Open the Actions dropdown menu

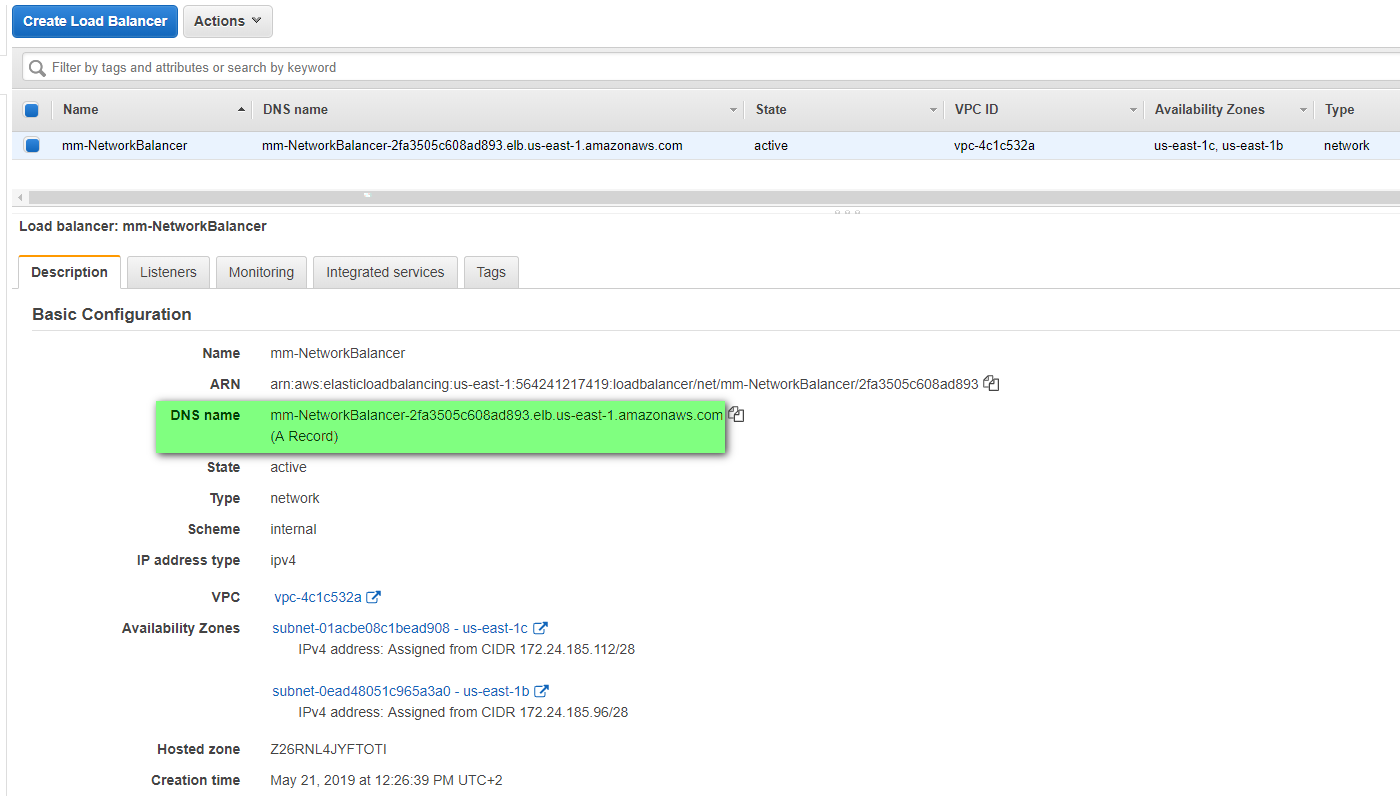click(227, 21)
